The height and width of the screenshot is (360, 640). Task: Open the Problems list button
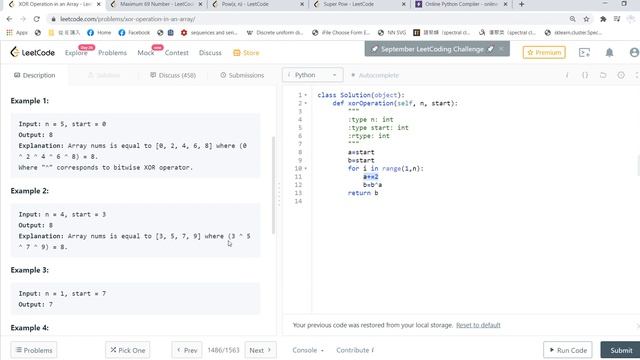pyautogui.click(x=34, y=350)
